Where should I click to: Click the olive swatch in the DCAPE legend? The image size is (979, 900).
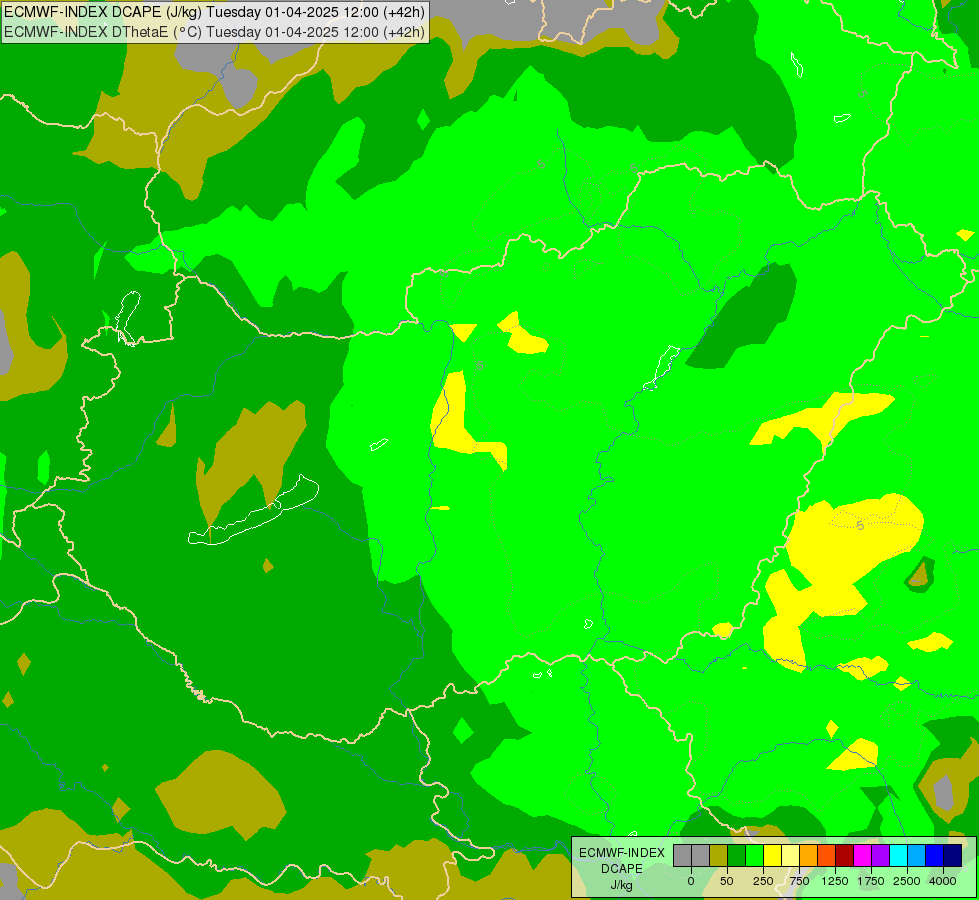coord(718,855)
